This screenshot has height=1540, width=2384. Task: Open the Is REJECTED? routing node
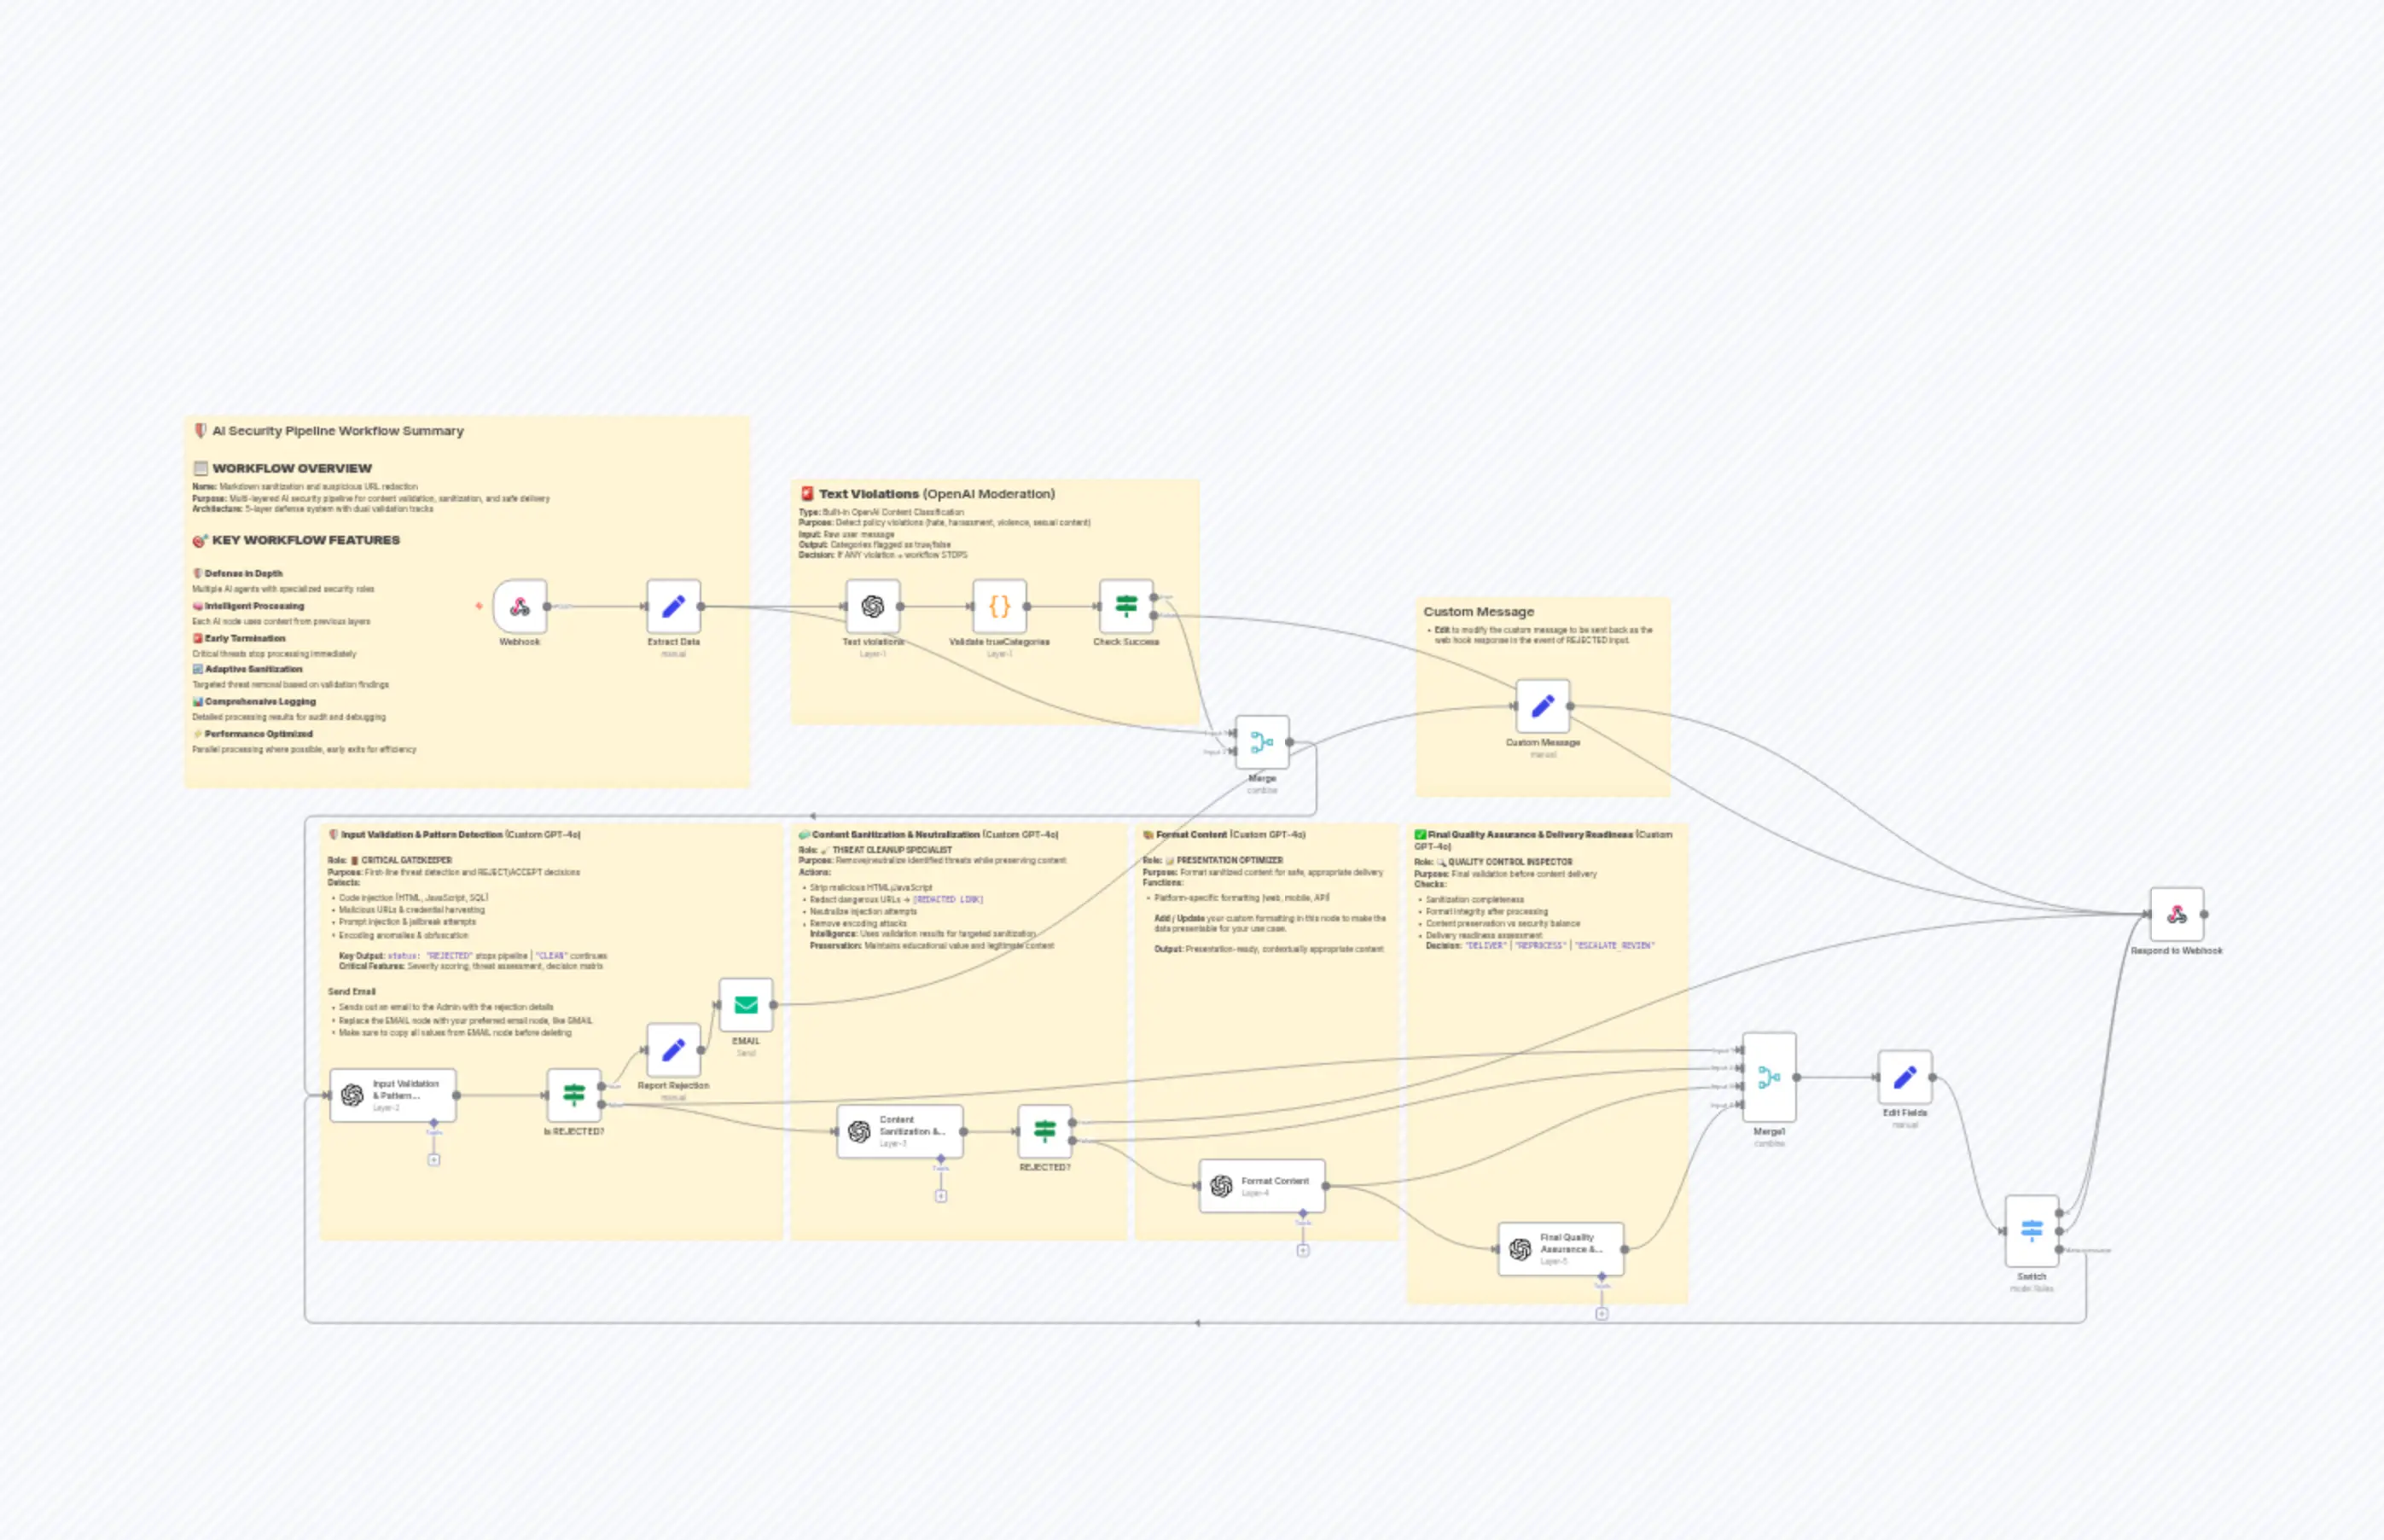[x=573, y=1097]
